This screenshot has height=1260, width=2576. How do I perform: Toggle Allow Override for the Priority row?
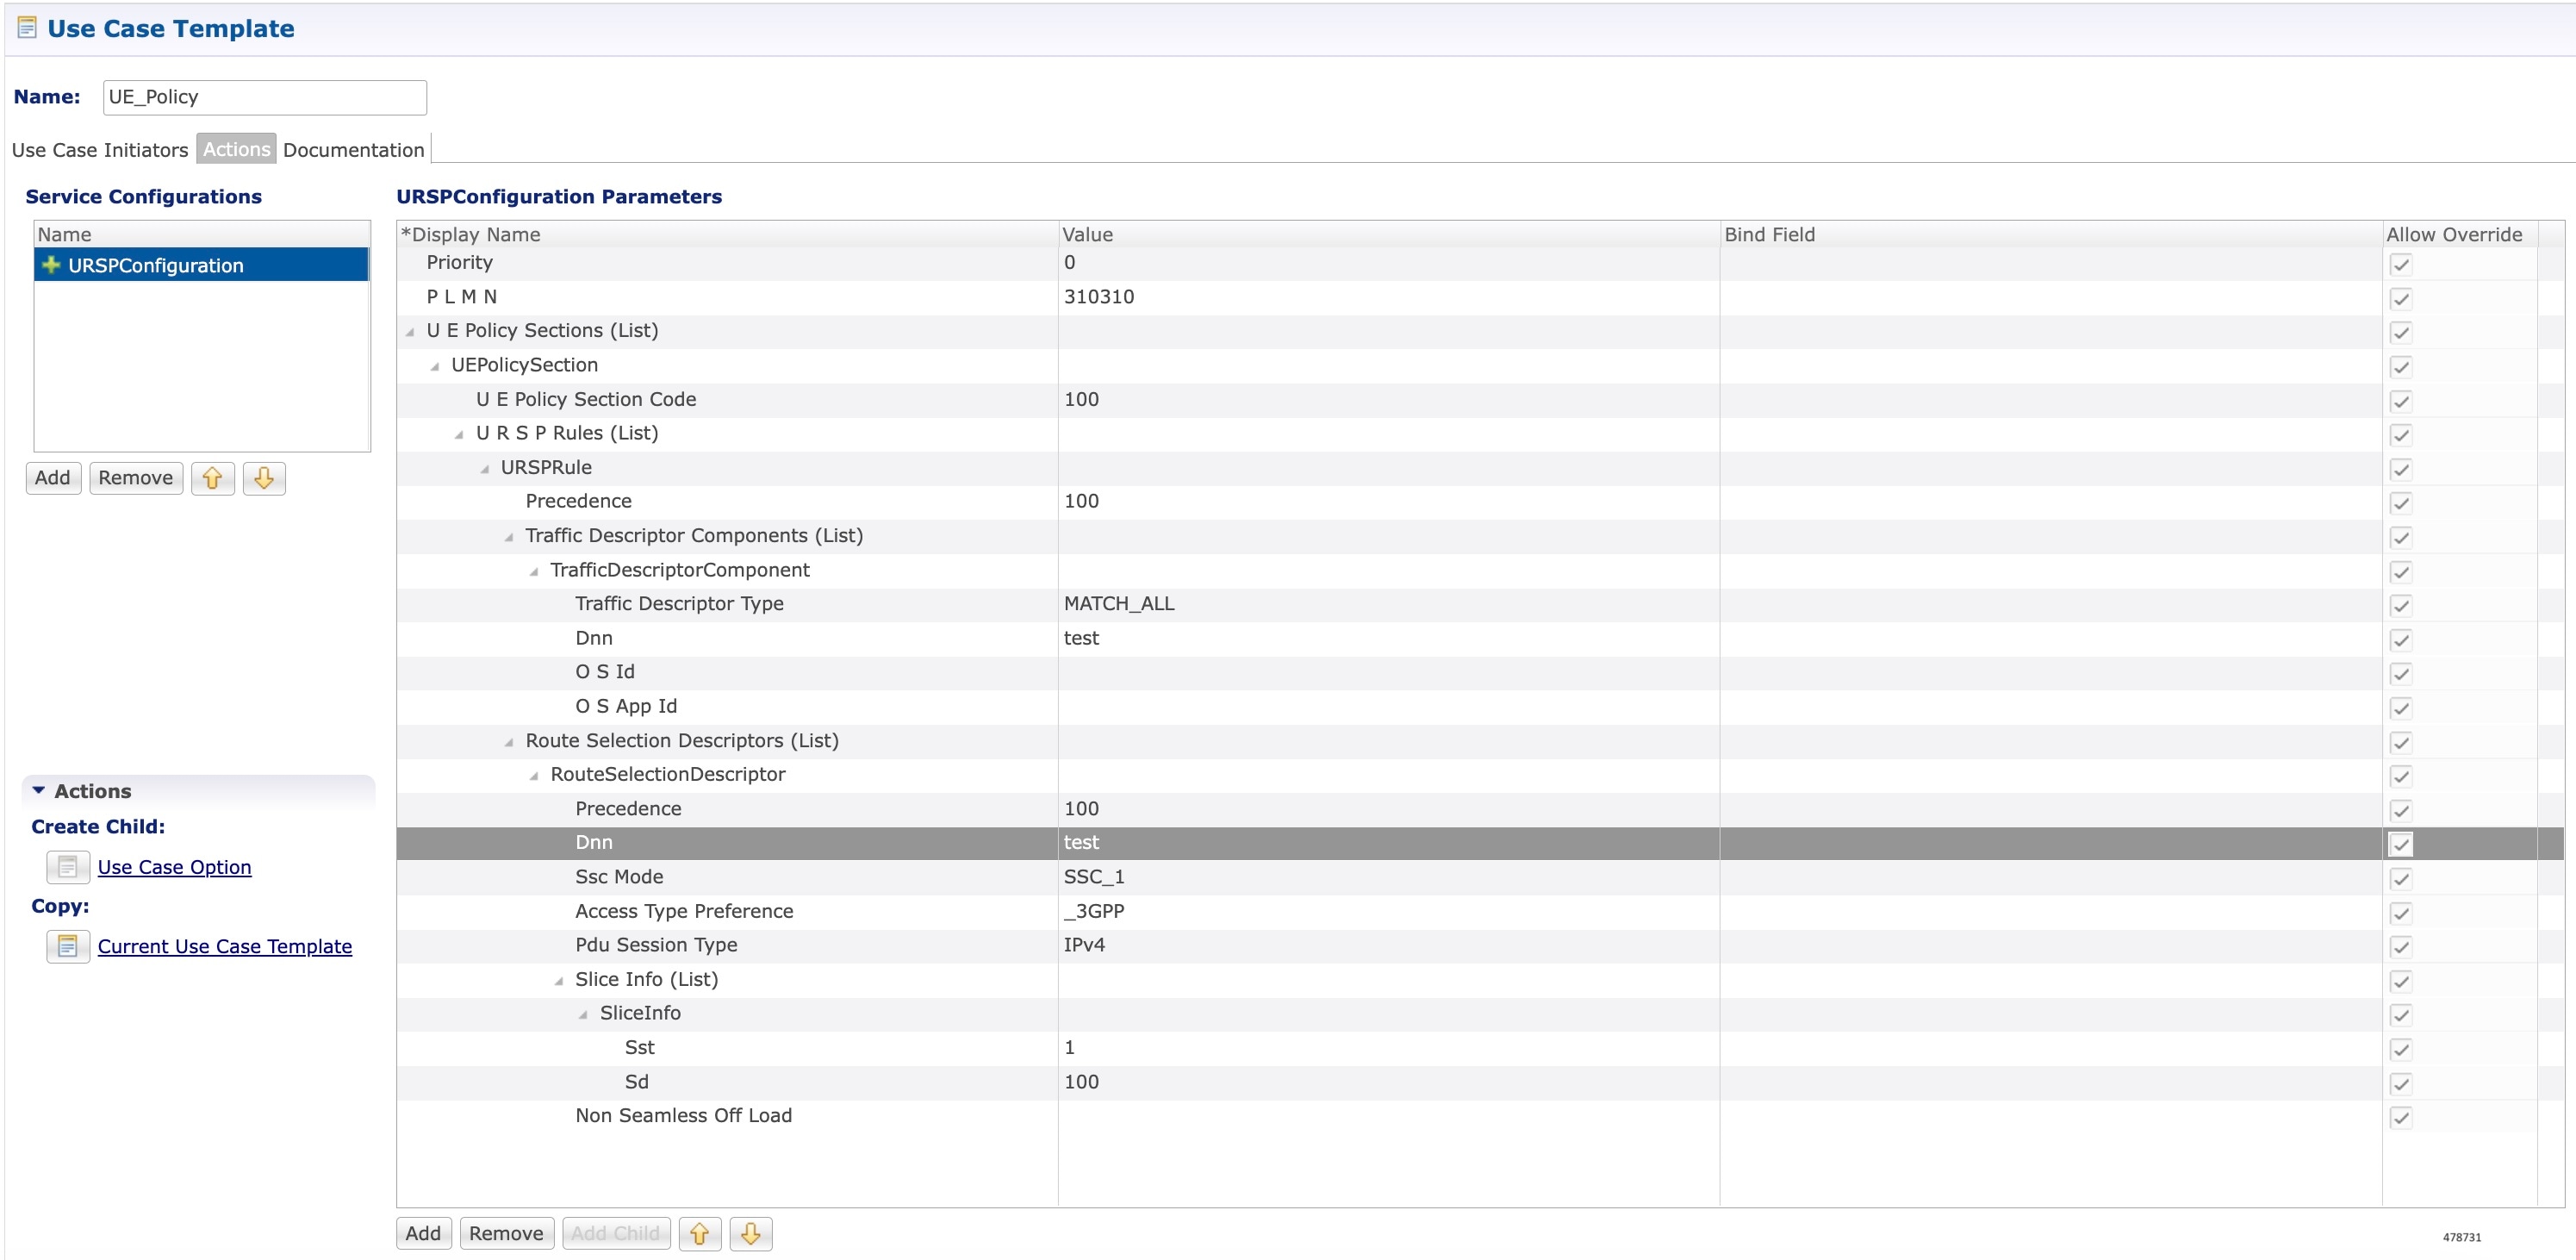coord(2402,263)
